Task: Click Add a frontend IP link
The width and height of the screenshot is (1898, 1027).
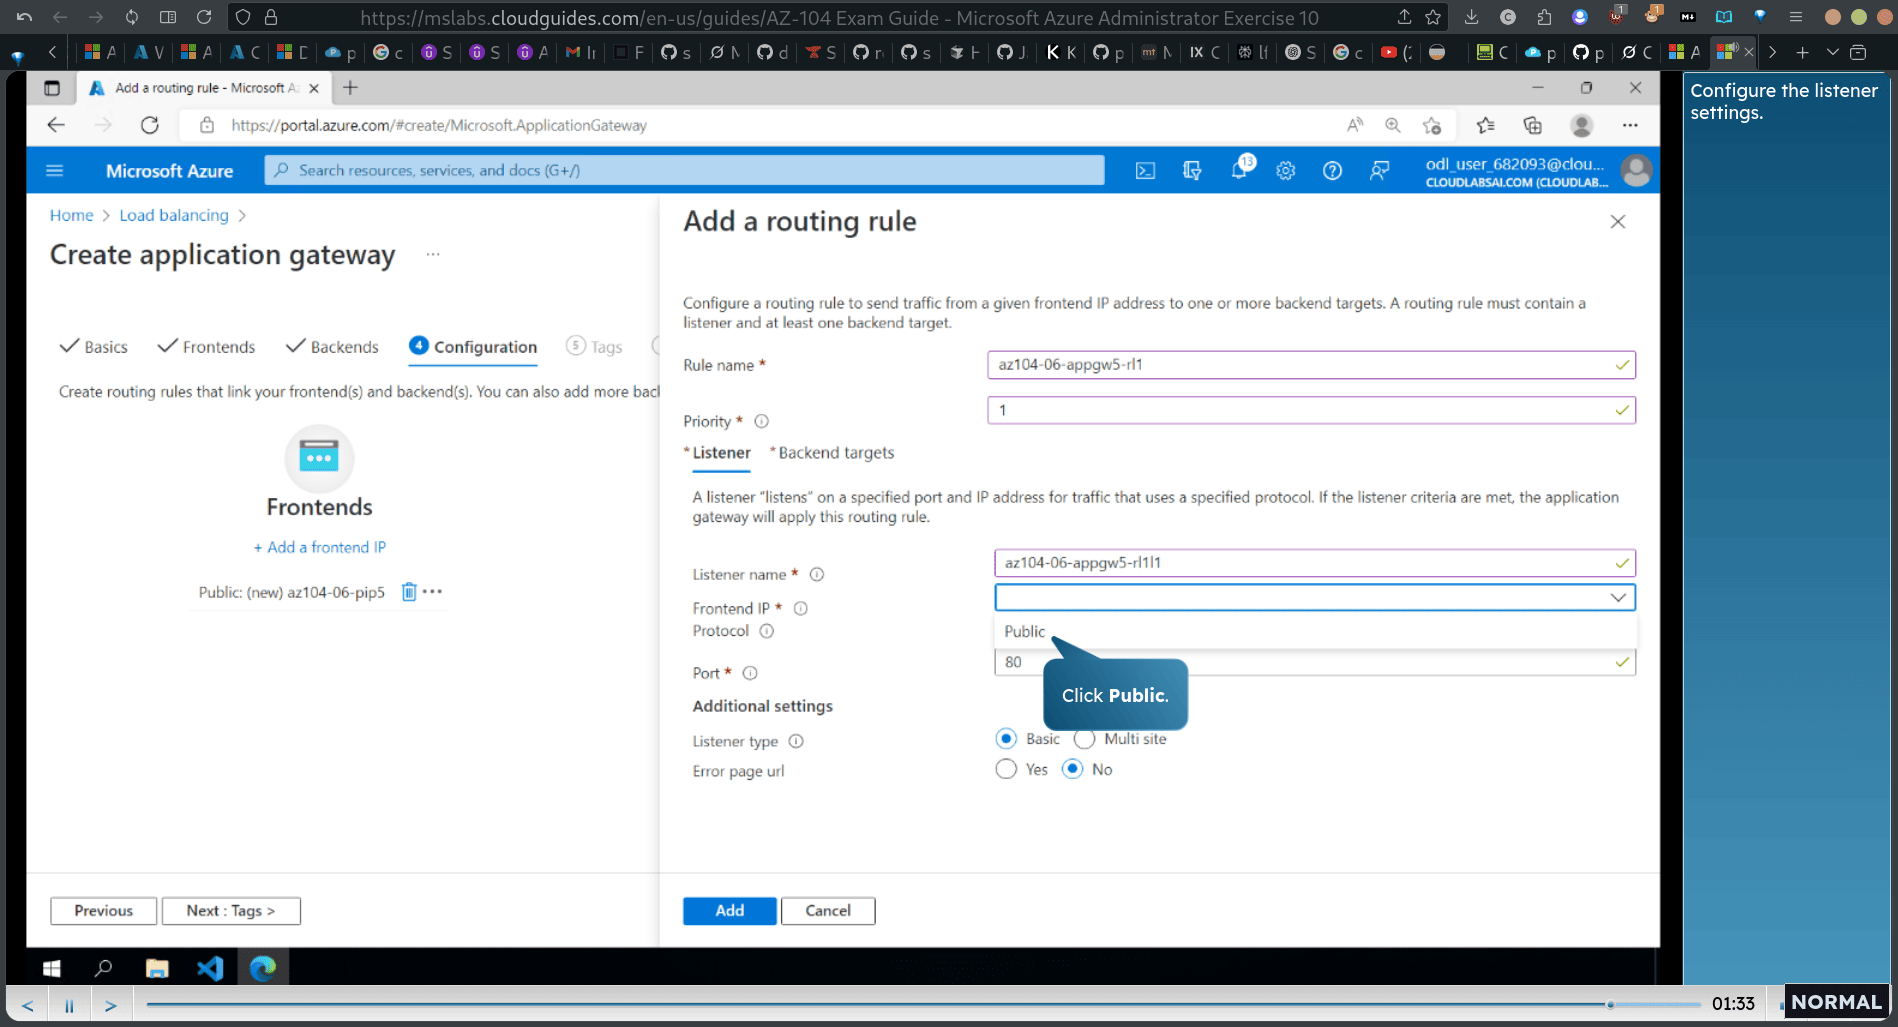Action: [320, 547]
